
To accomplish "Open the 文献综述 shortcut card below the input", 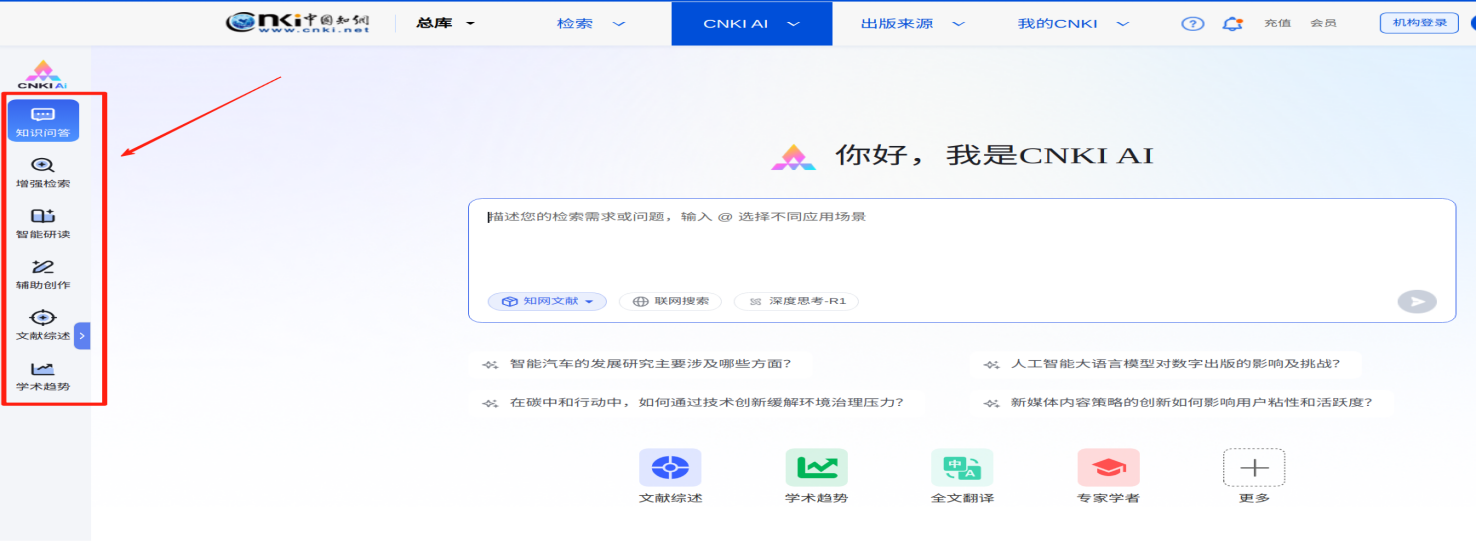I will 670,477.
